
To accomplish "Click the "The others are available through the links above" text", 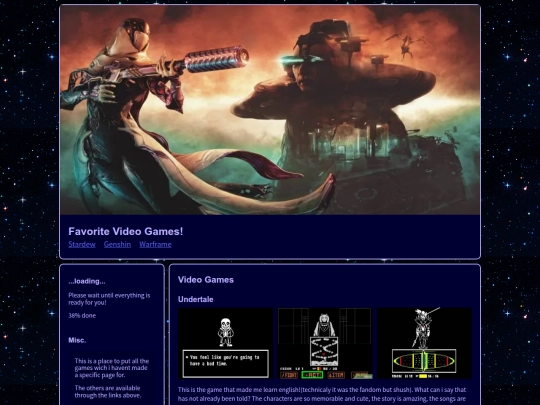I will pos(107,392).
